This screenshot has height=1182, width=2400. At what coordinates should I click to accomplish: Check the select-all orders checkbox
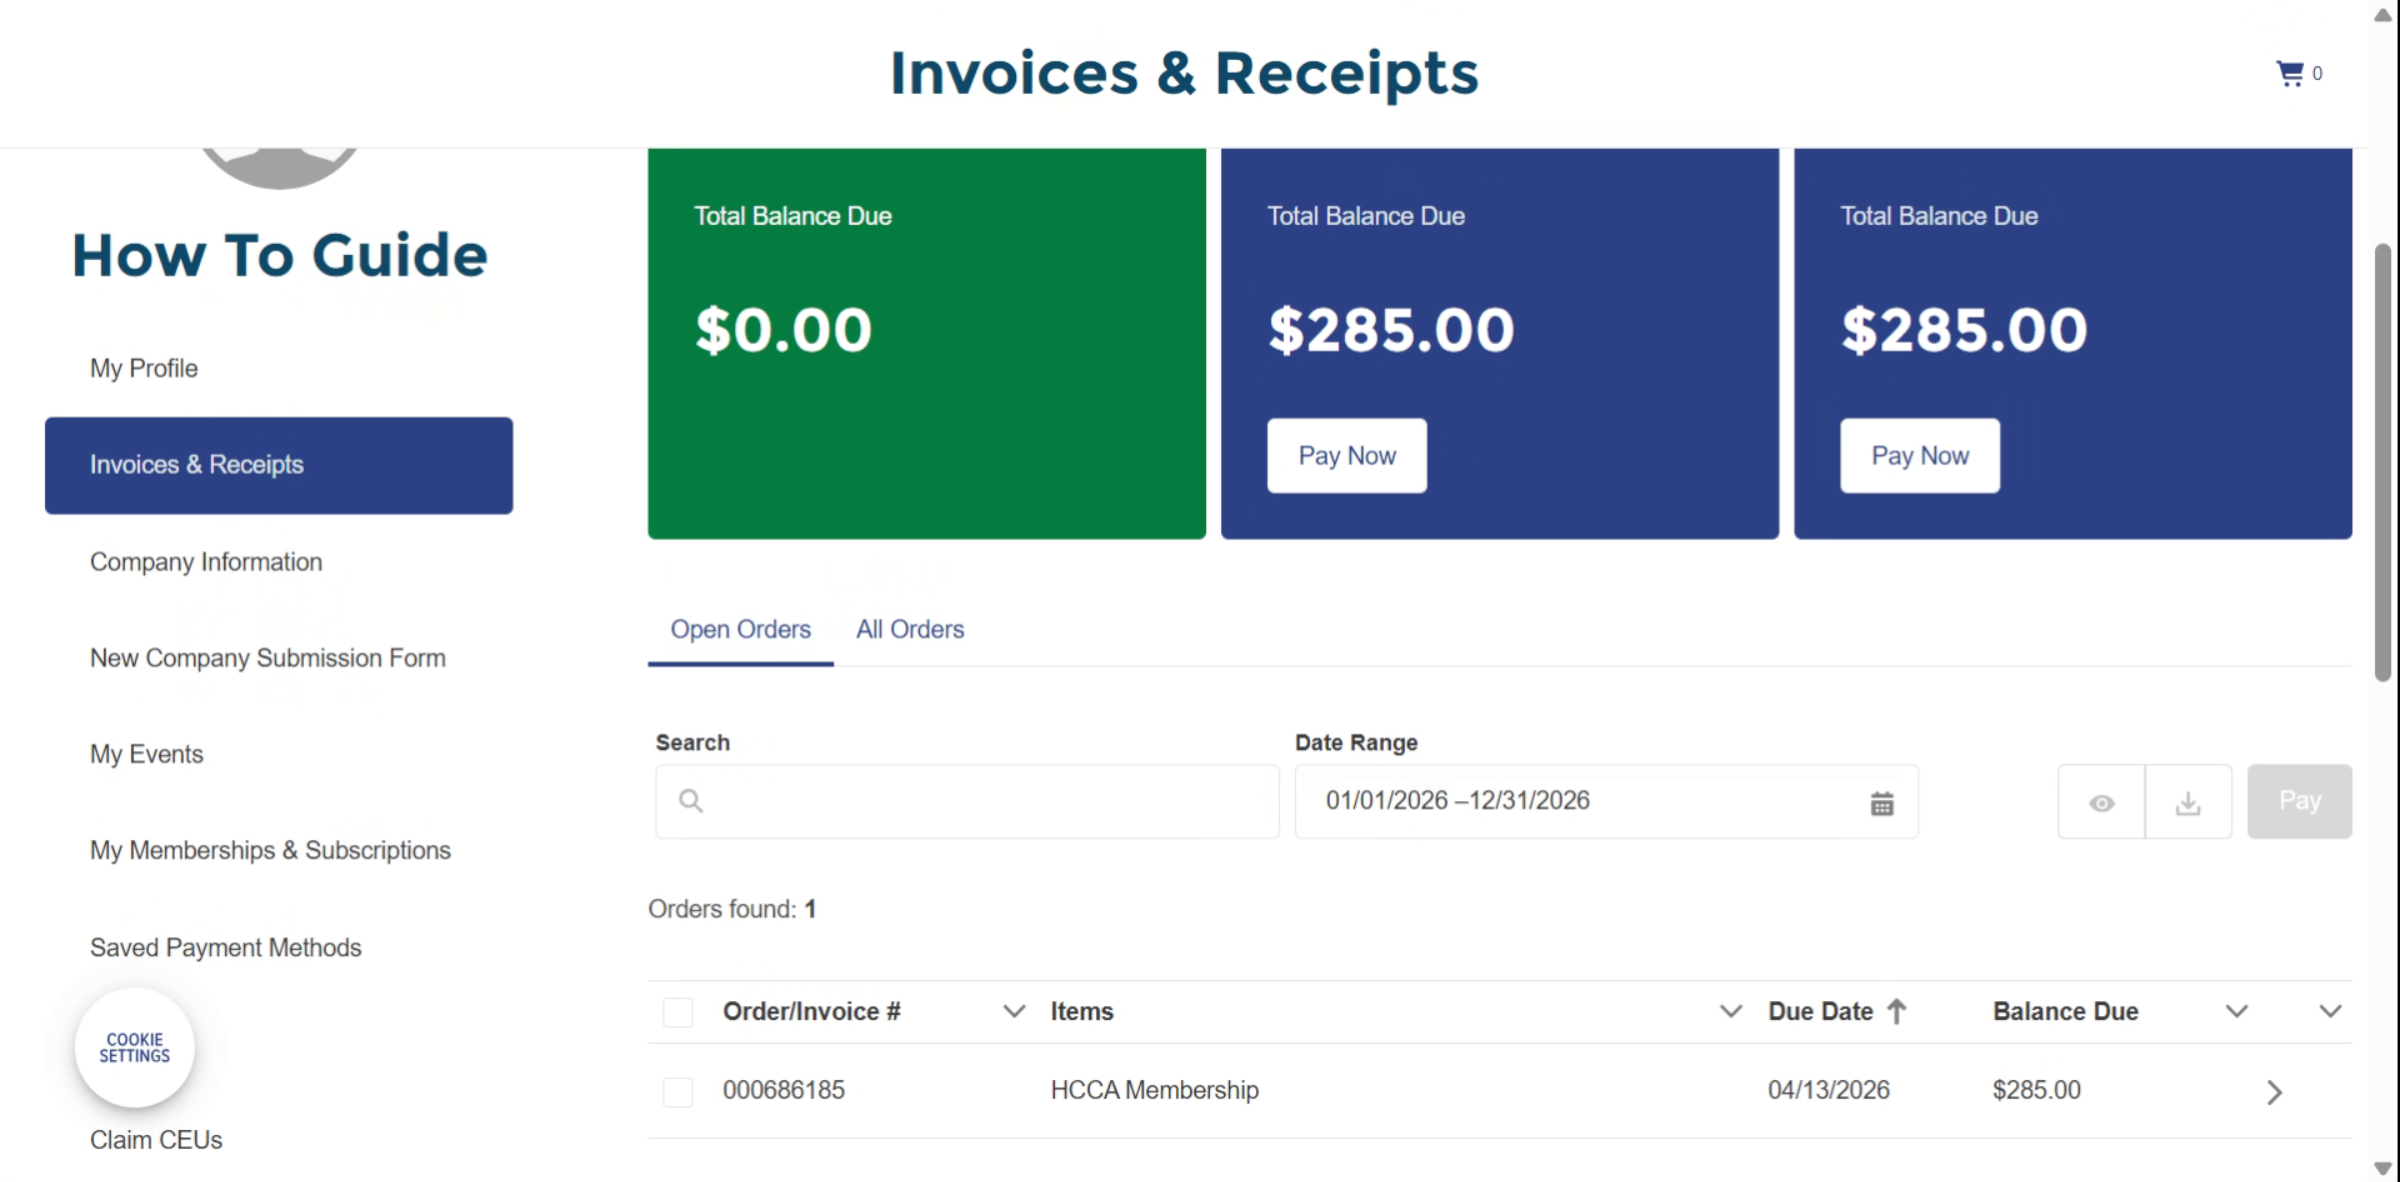[x=678, y=1012]
